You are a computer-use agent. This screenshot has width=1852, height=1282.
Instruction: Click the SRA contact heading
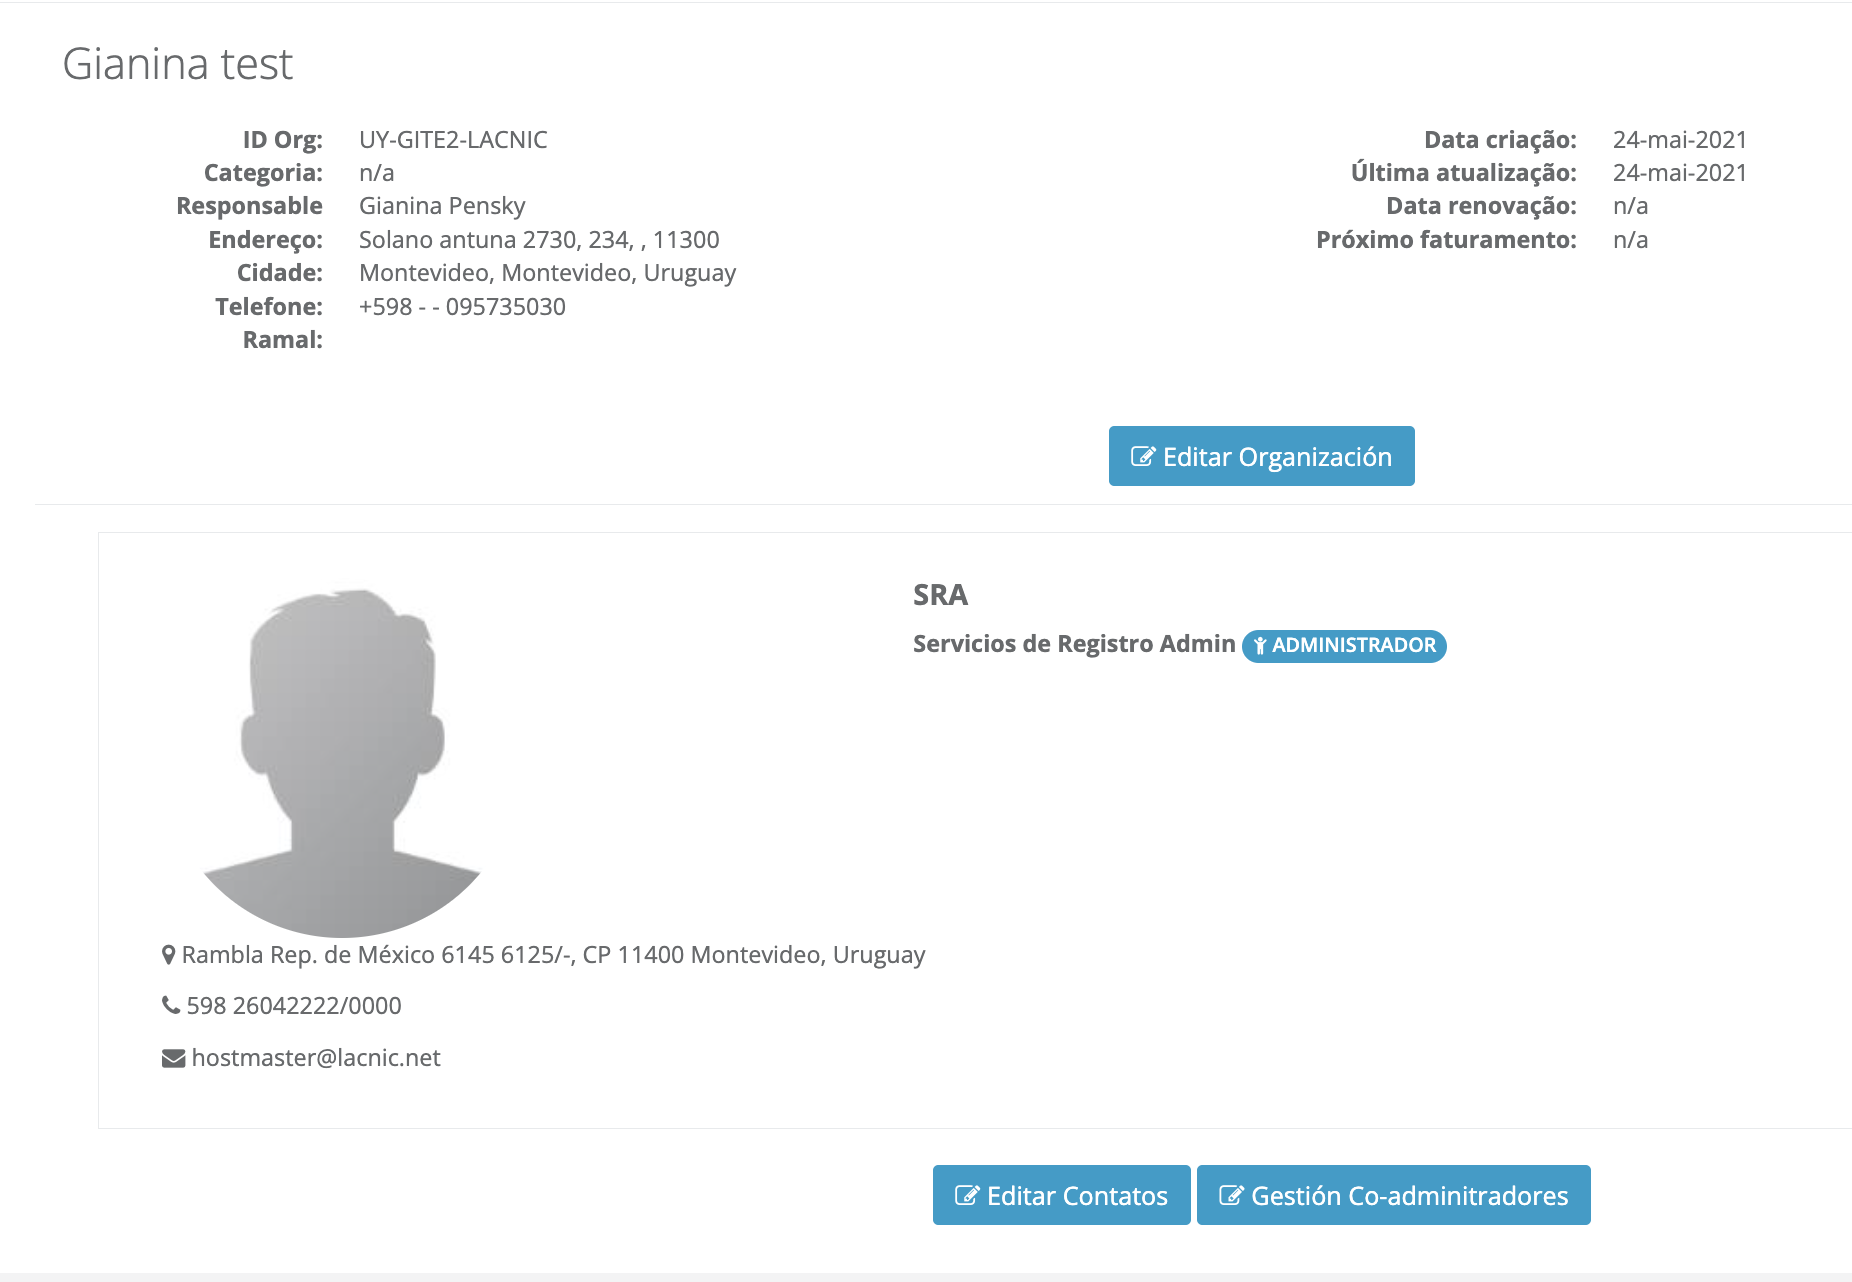pos(940,595)
